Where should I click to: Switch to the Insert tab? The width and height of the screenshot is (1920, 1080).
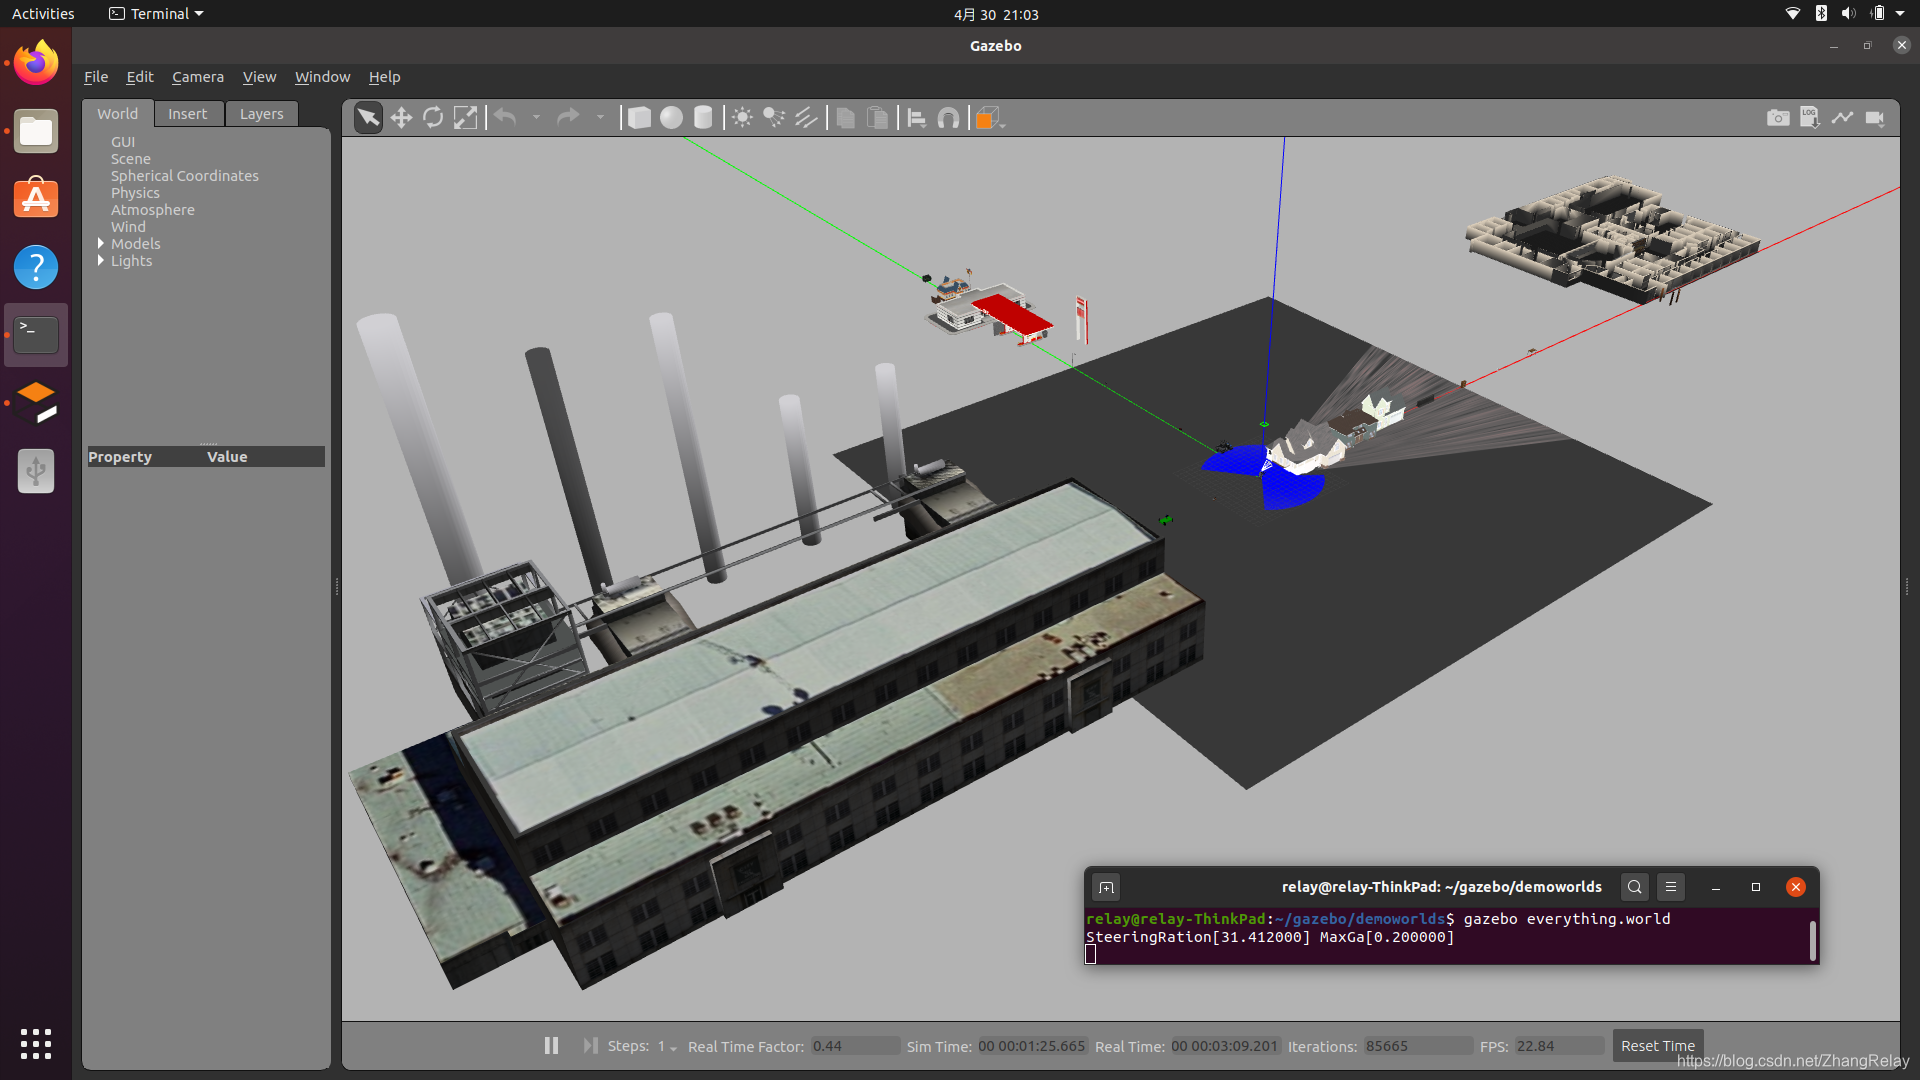pyautogui.click(x=188, y=114)
